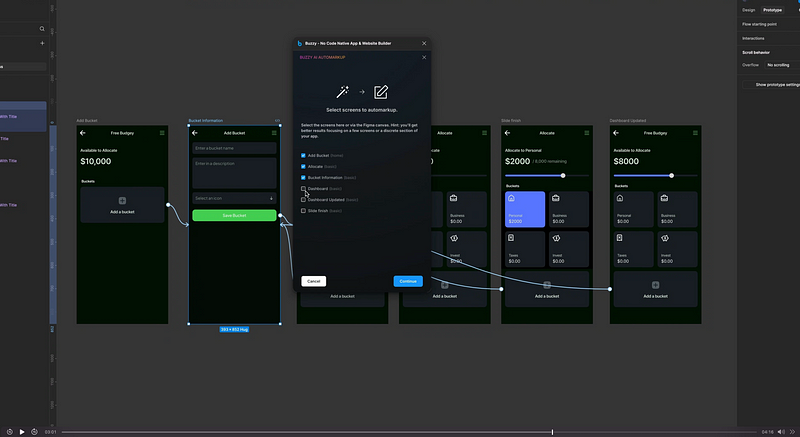800x437 pixels.
Task: Click the Buzzy logo in the plugin title bar
Action: pos(299,43)
